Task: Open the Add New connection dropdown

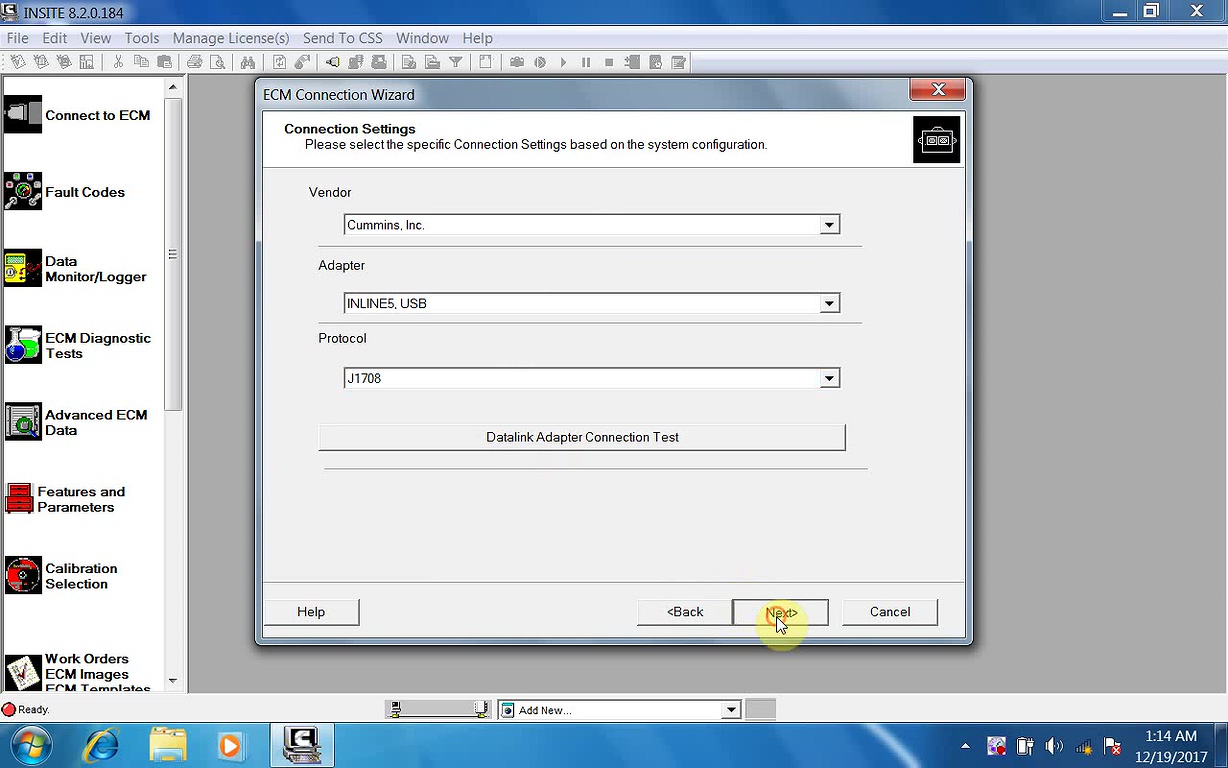Action: (731, 710)
